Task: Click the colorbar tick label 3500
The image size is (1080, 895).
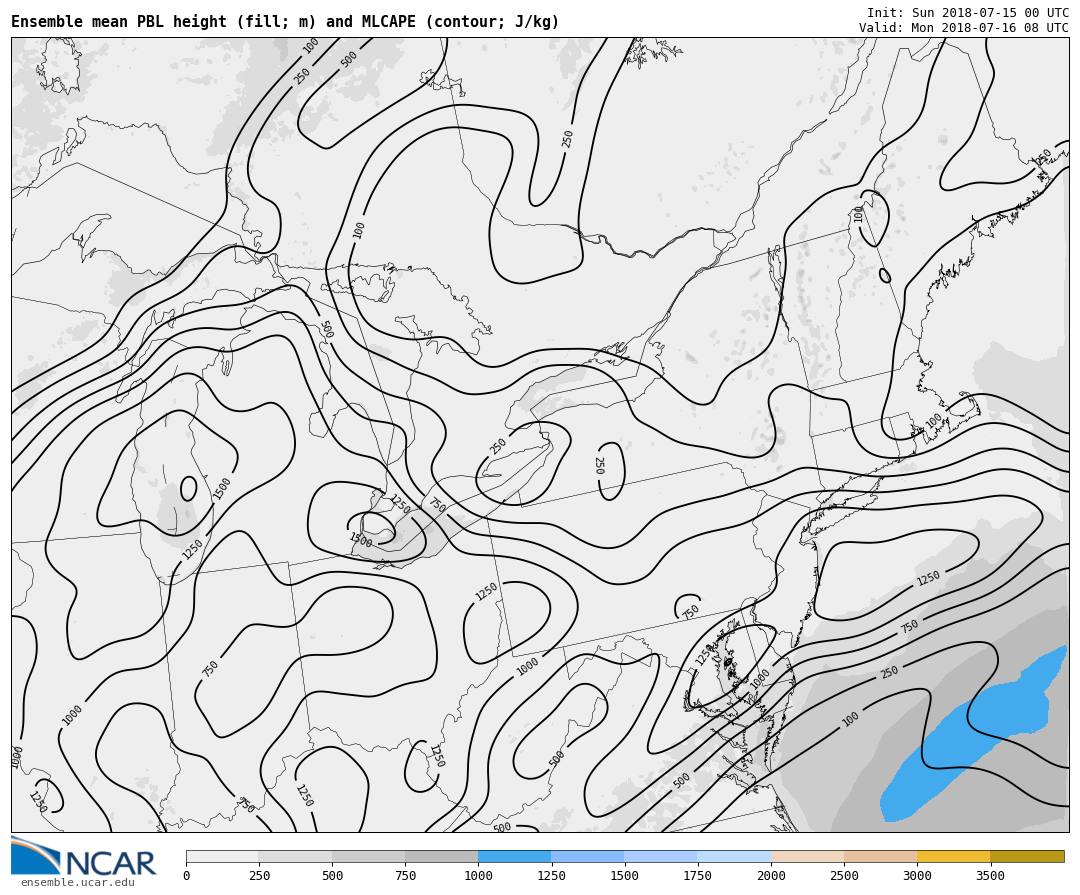Action: [990, 876]
